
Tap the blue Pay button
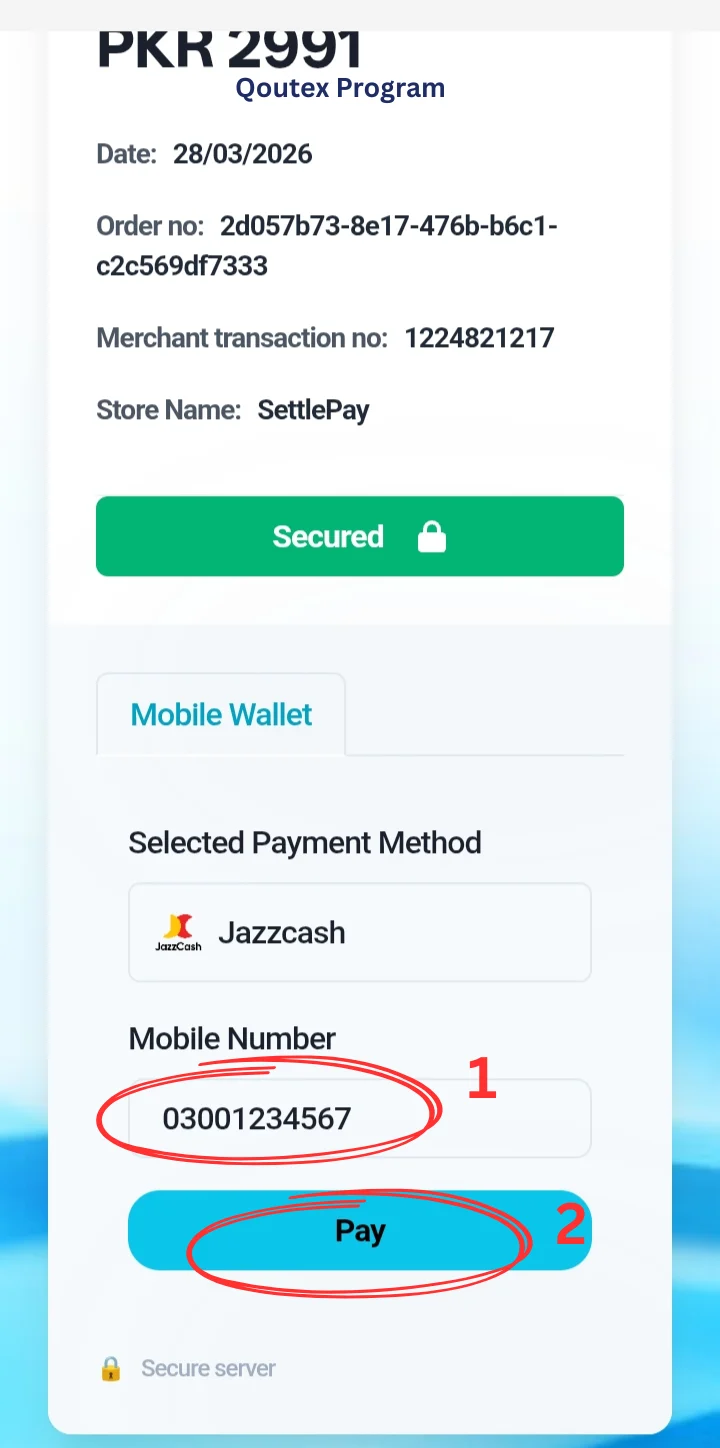(360, 1230)
